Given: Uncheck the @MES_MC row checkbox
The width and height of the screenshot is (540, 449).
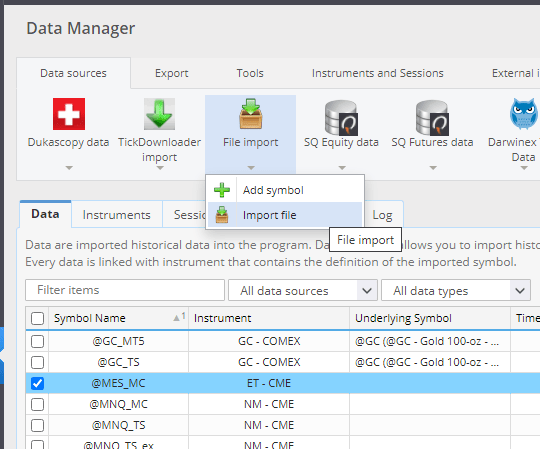Looking at the screenshot, I should click(37, 383).
